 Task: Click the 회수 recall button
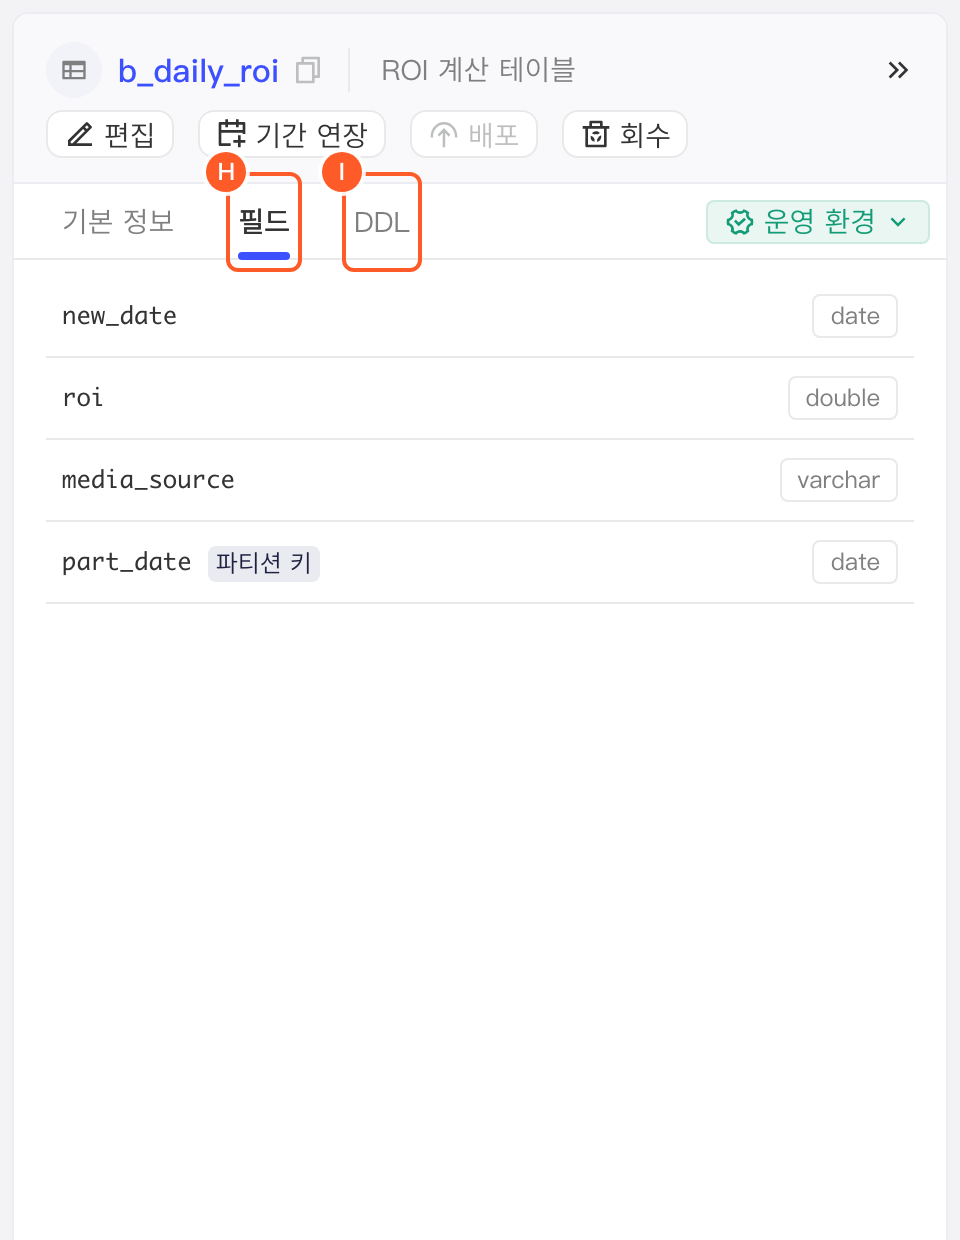pos(625,134)
